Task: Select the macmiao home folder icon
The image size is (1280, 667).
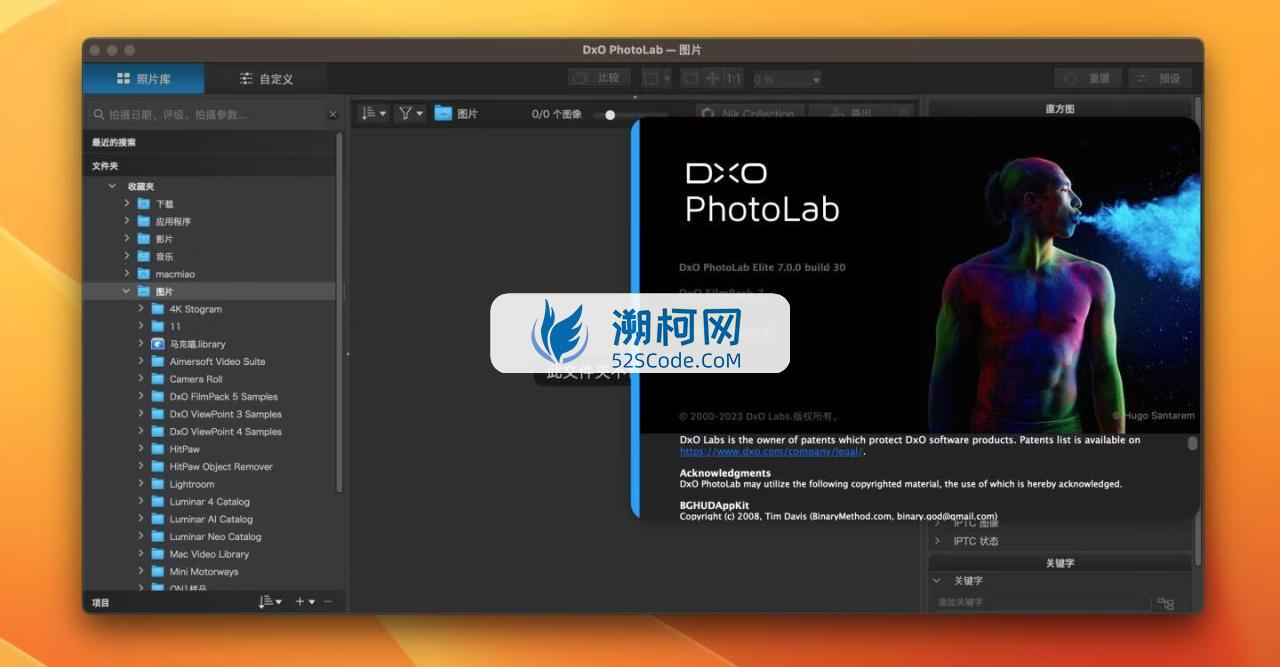Action: pyautogui.click(x=143, y=274)
